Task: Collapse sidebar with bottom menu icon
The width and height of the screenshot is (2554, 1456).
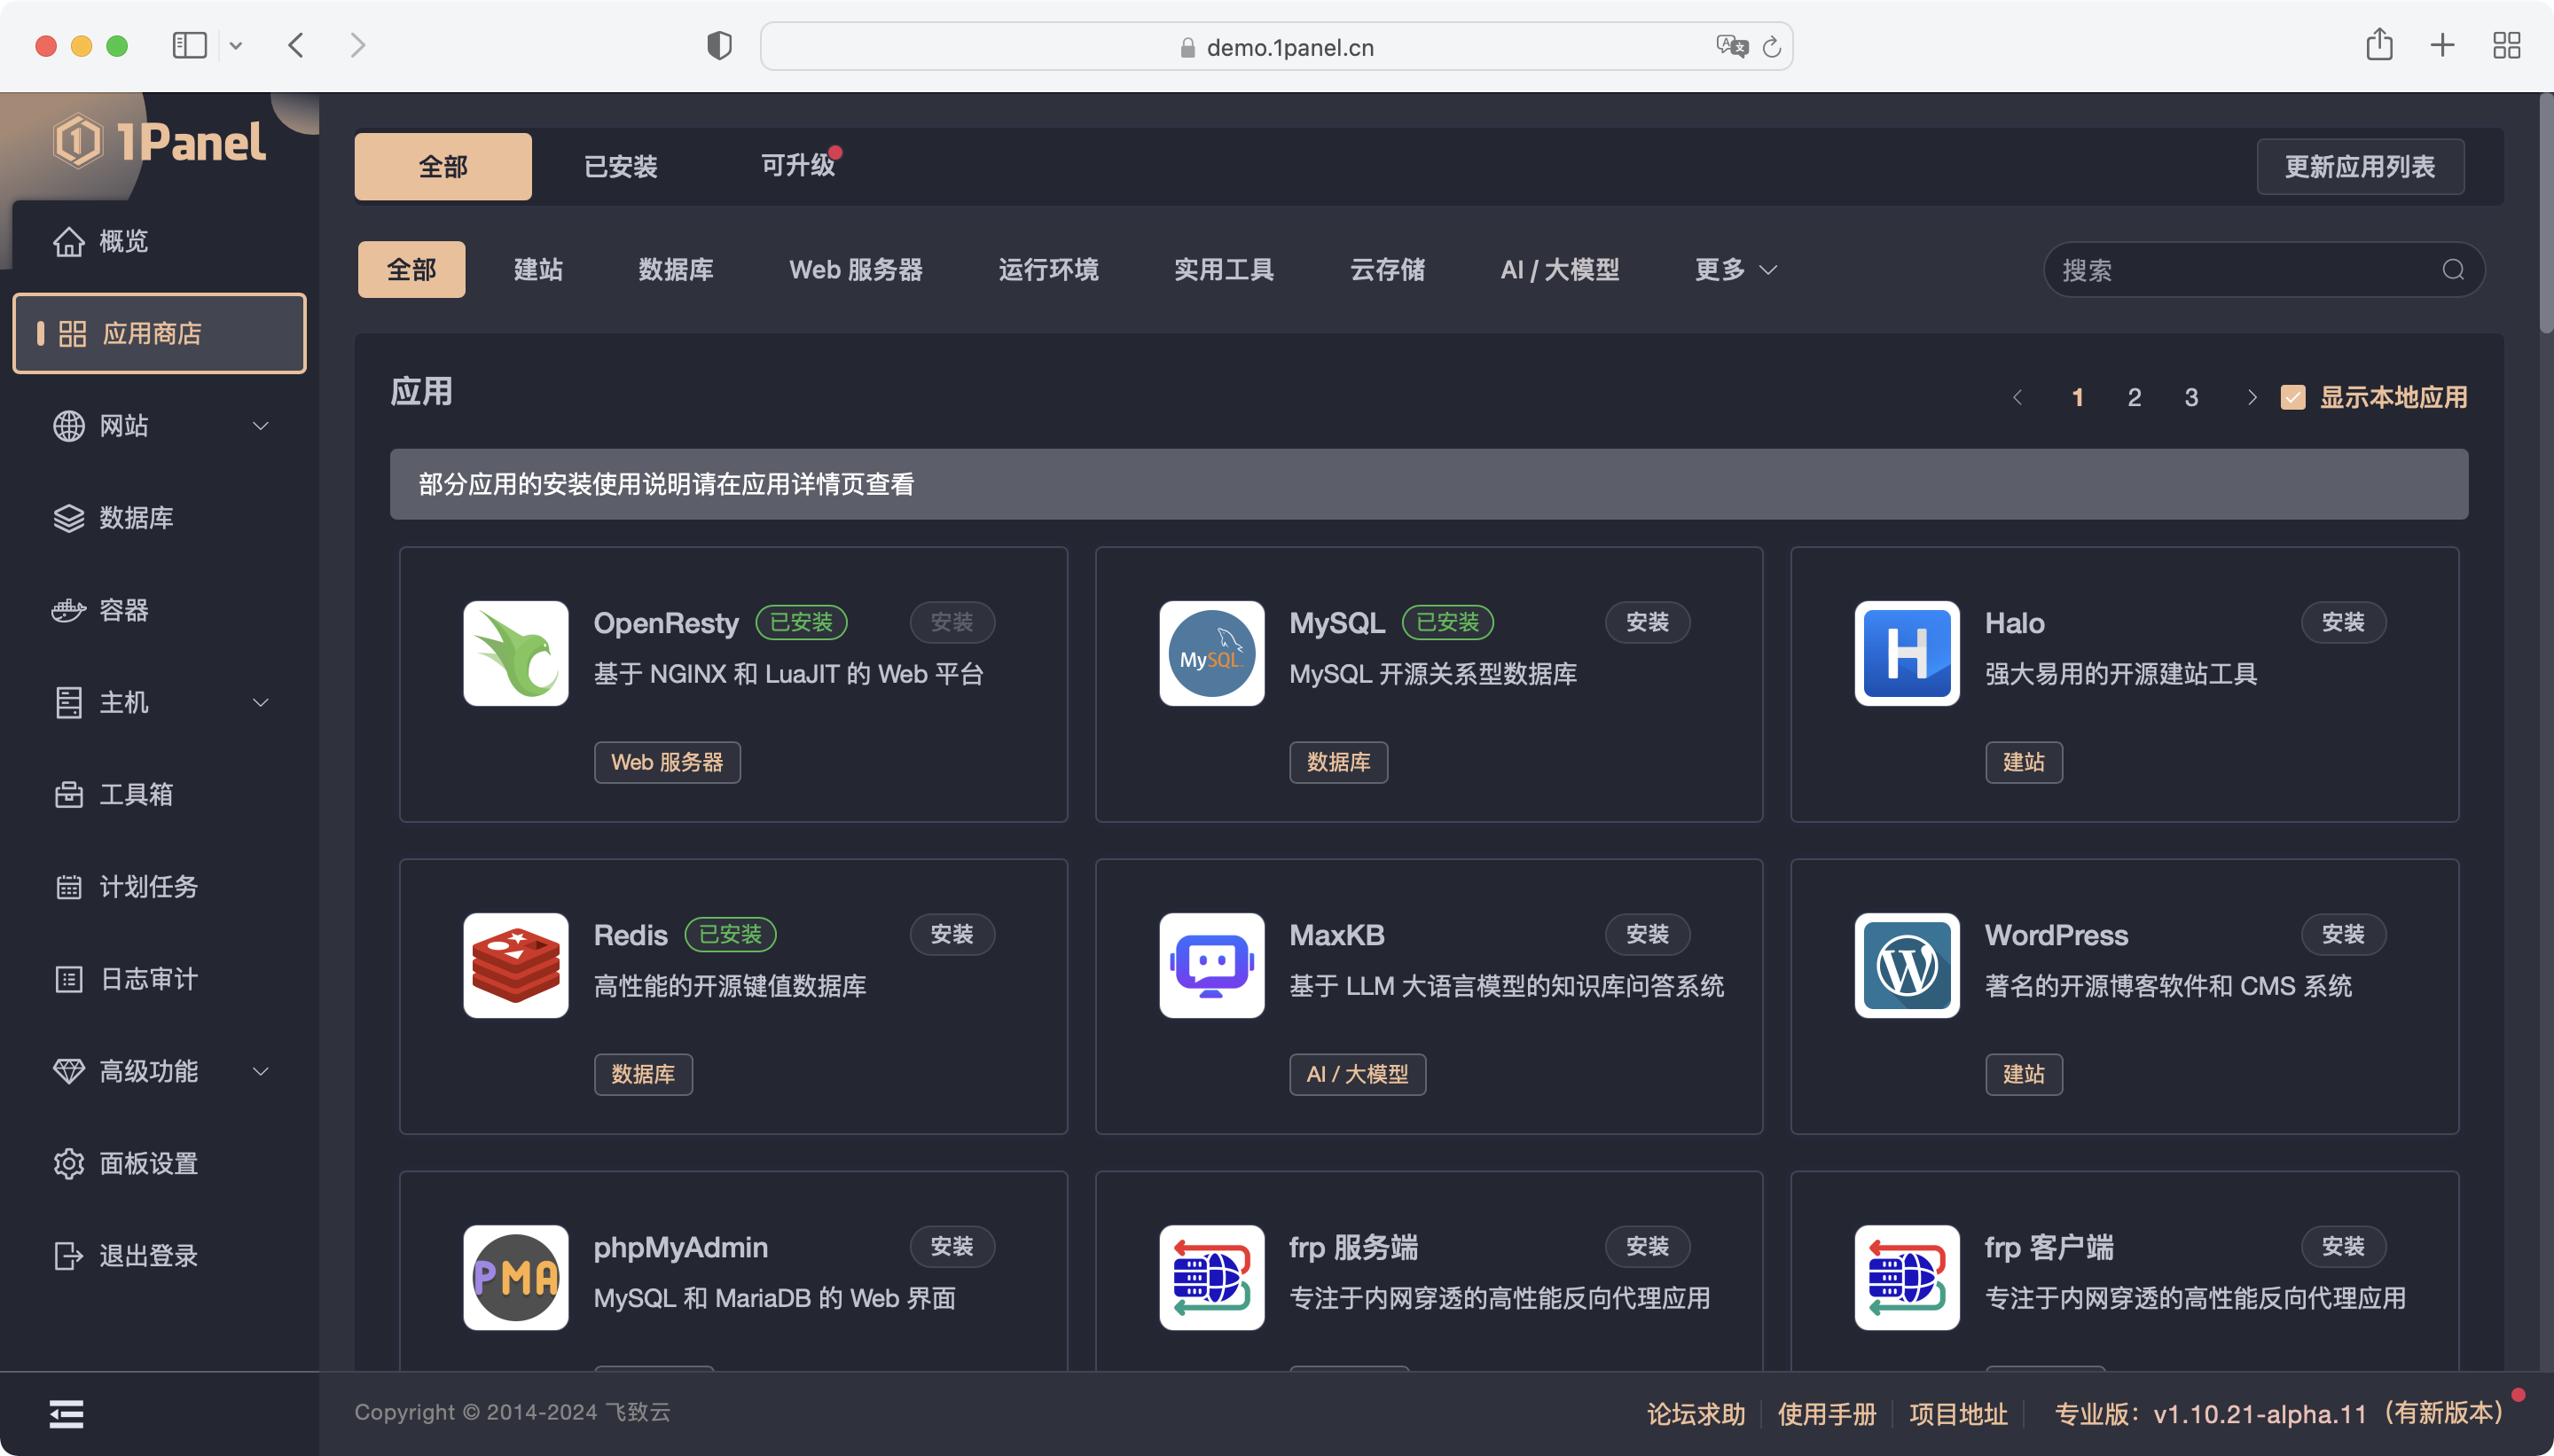Action: click(66, 1413)
